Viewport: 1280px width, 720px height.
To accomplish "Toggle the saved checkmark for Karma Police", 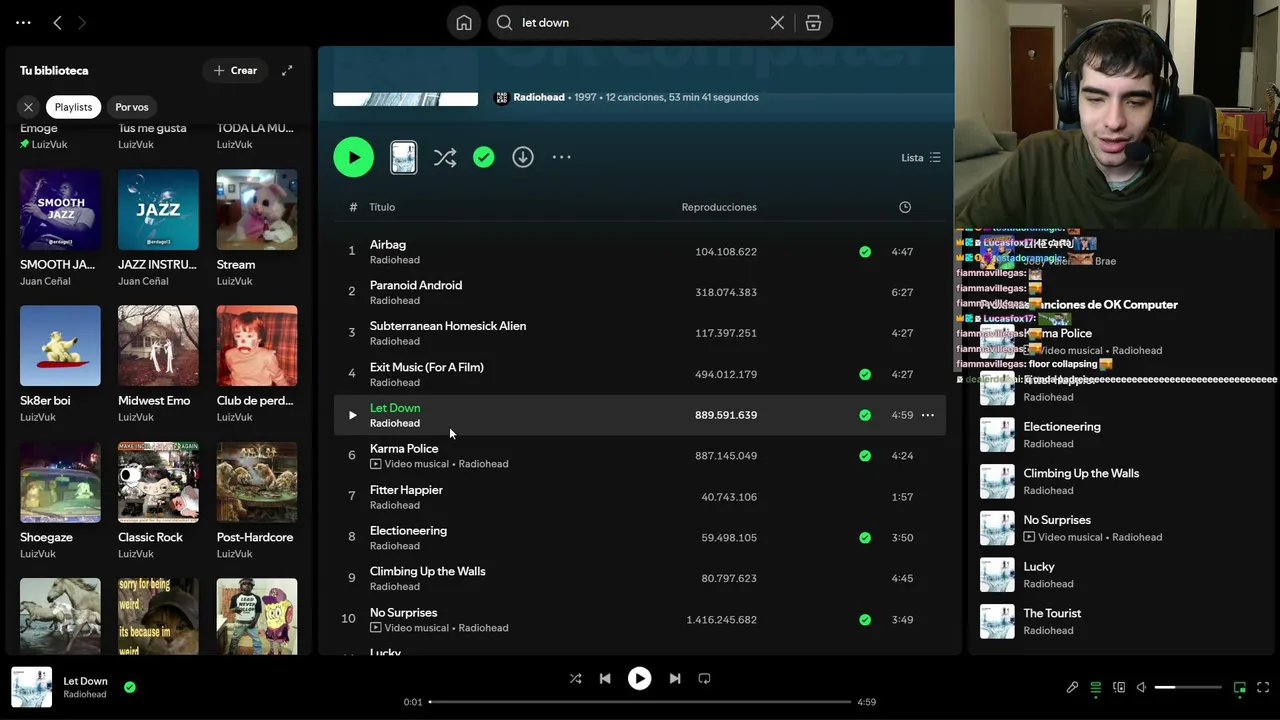I will click(865, 456).
